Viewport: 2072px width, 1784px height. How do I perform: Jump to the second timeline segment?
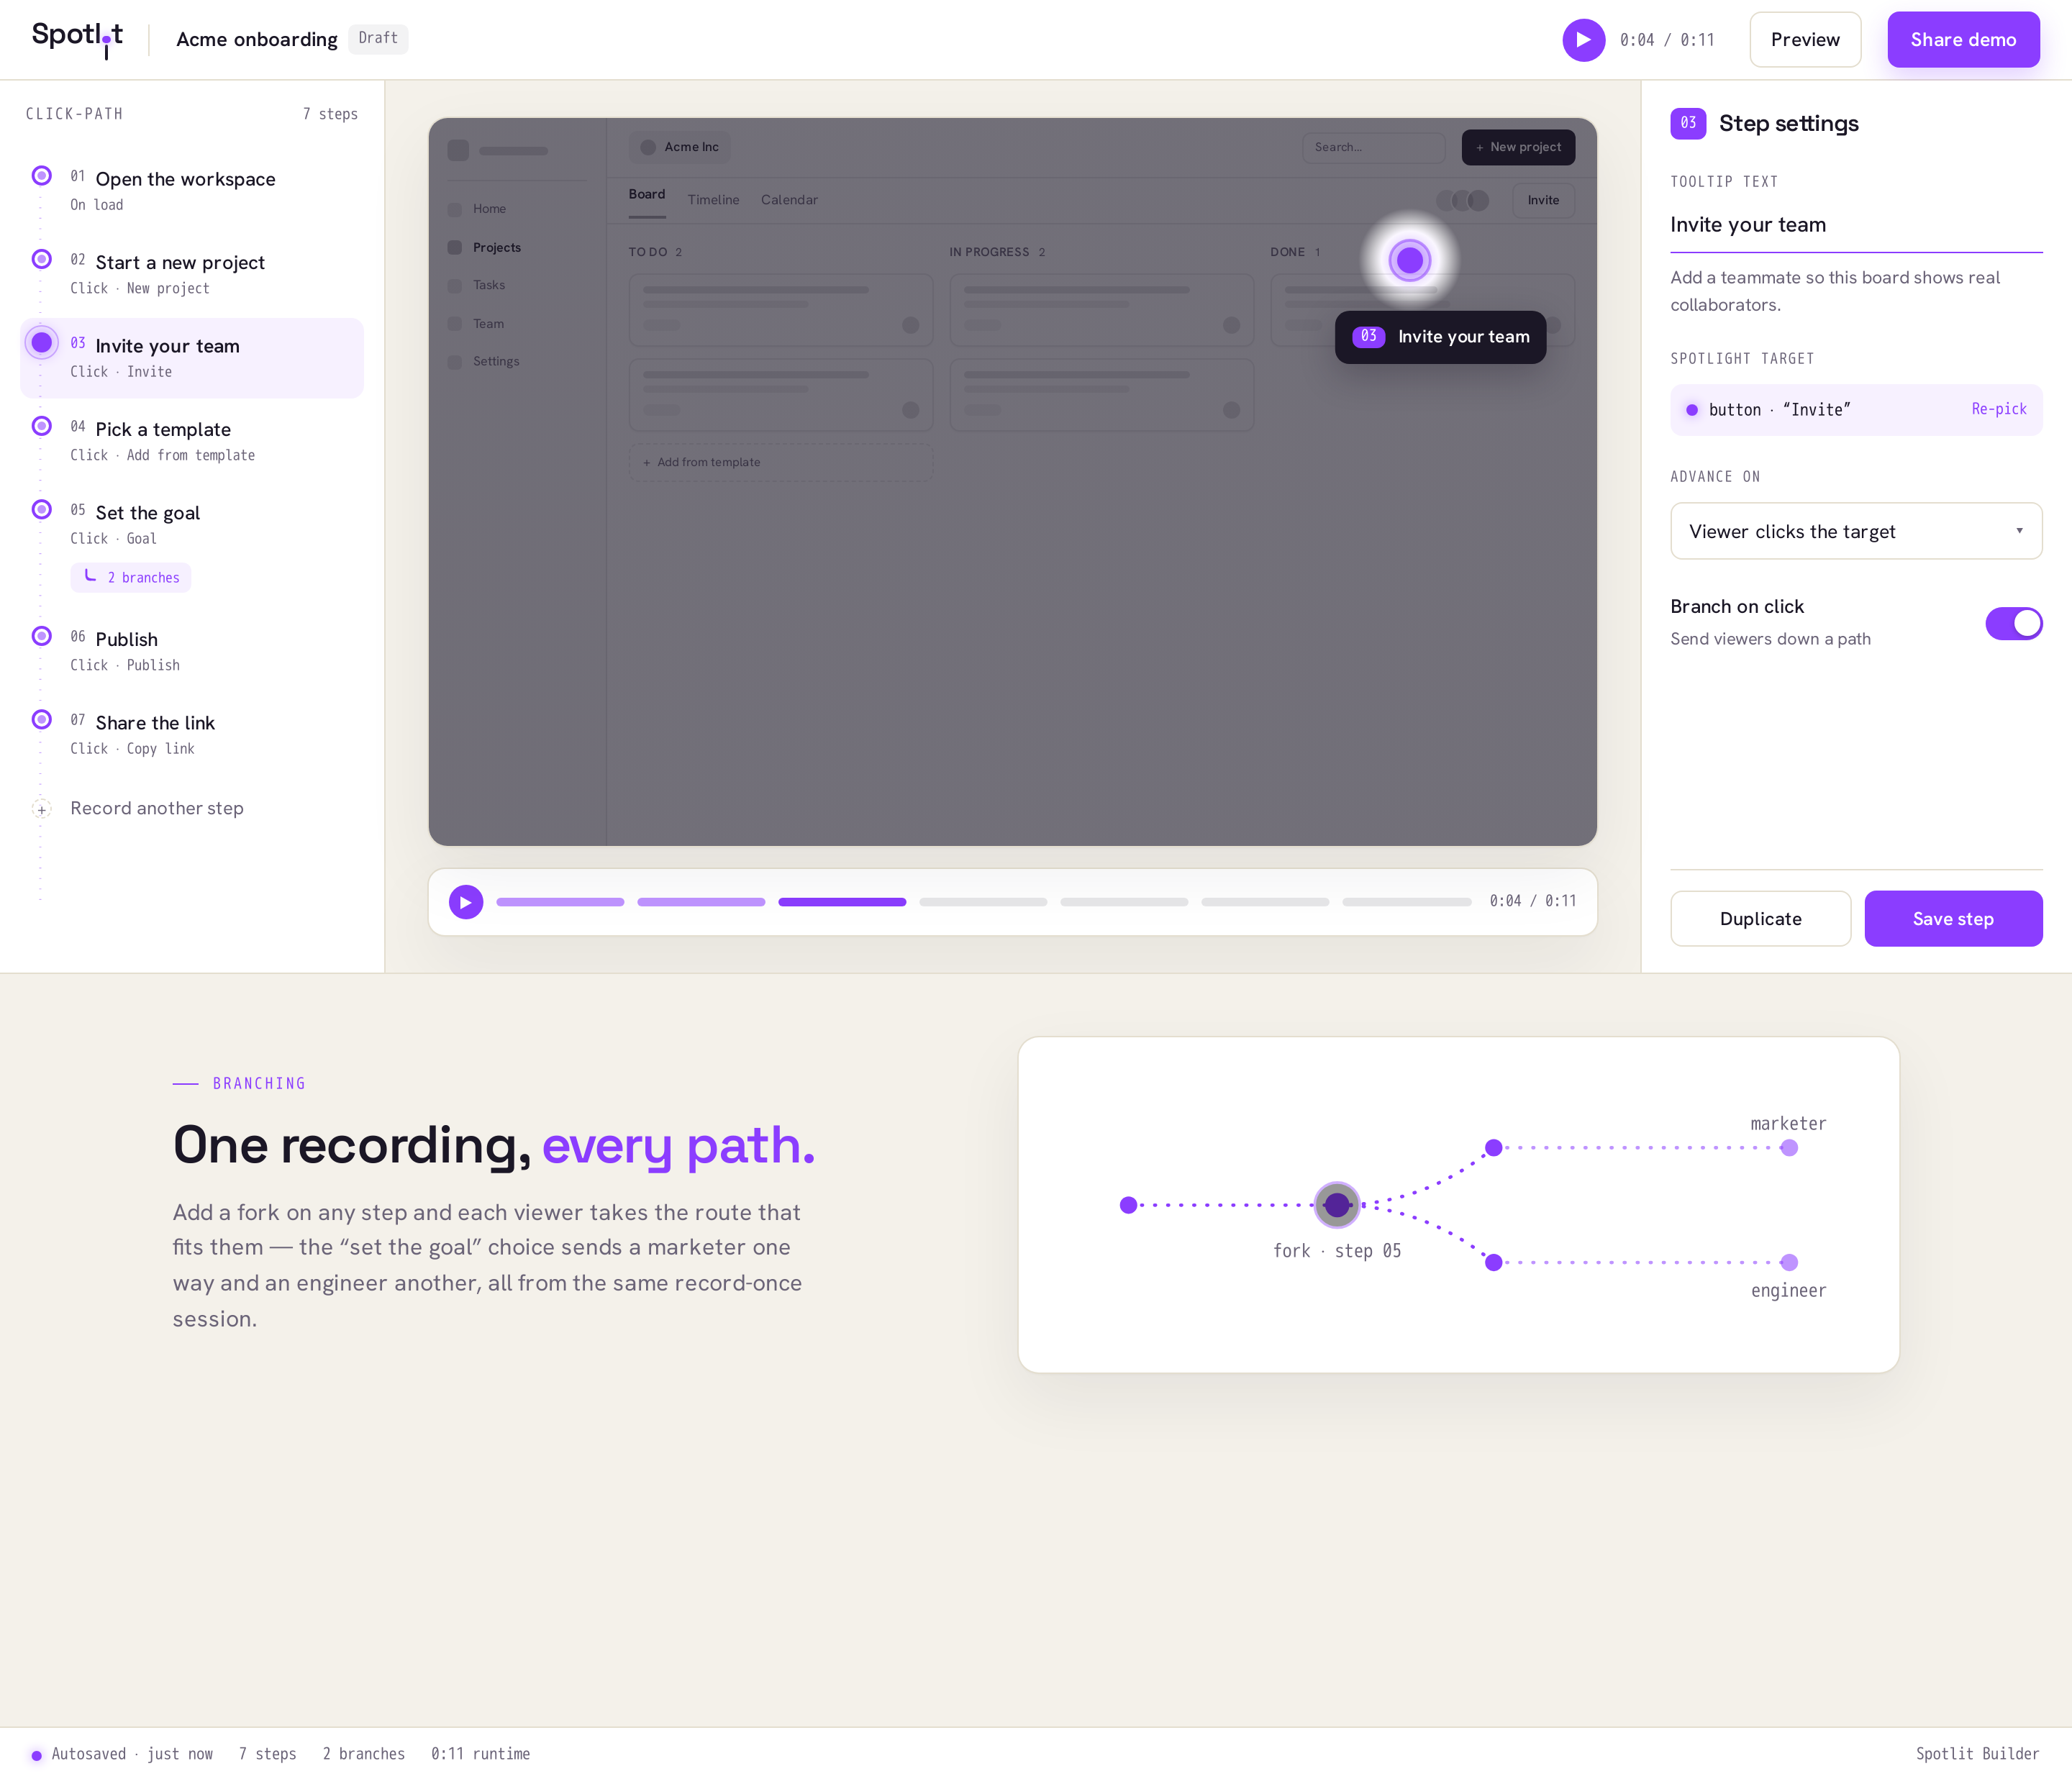click(x=700, y=902)
